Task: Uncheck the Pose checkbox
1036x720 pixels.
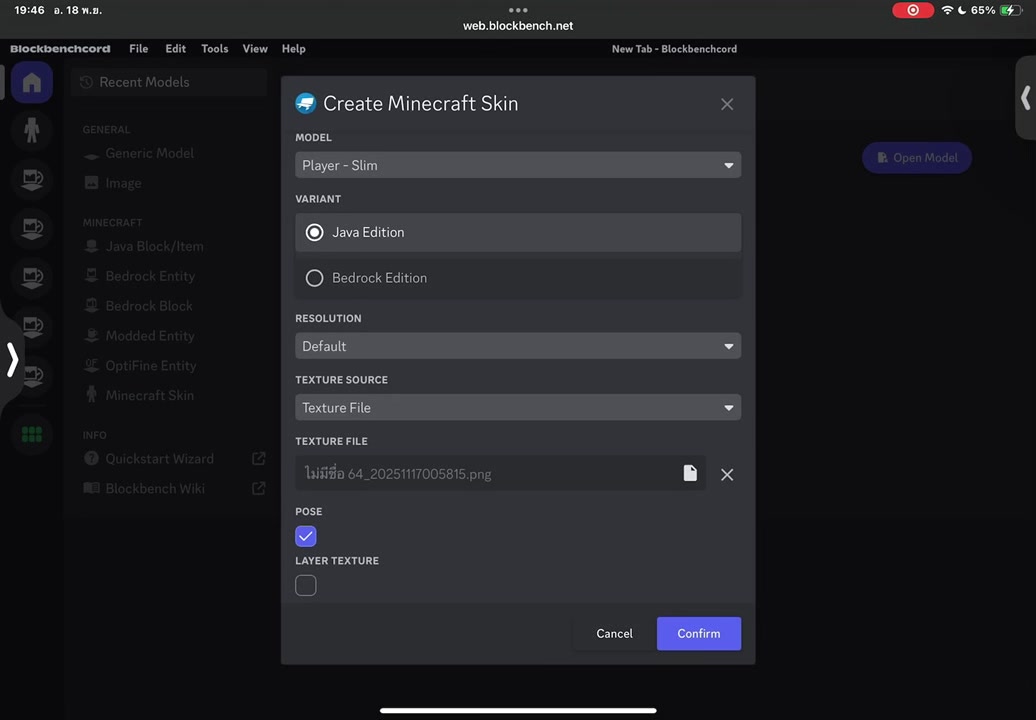Action: coord(306,536)
